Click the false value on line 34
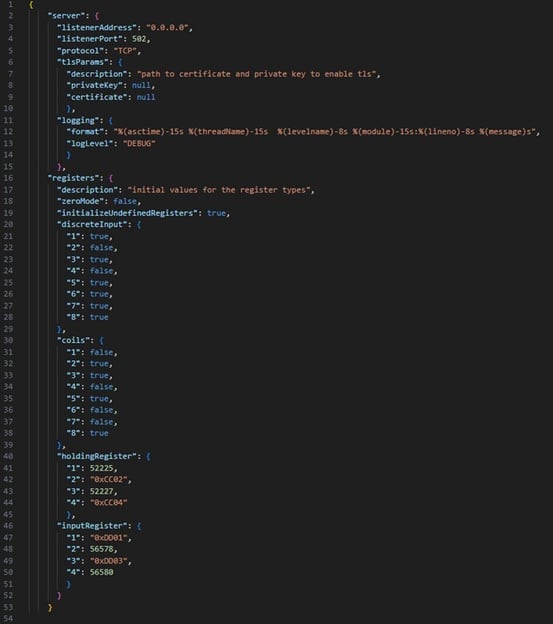Image resolution: width=553 pixels, height=624 pixels. pos(101,387)
